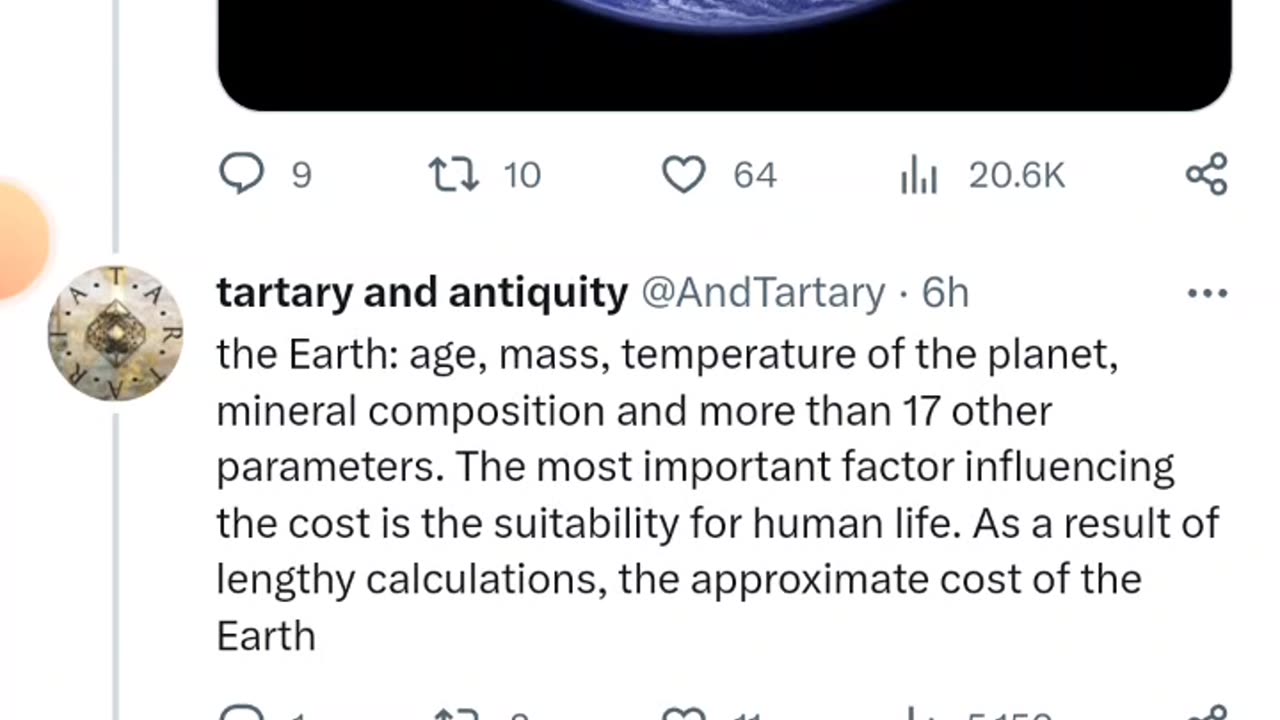
Task: Share the tartary and antiquity tweet via the bottom icon
Action: (1206, 713)
